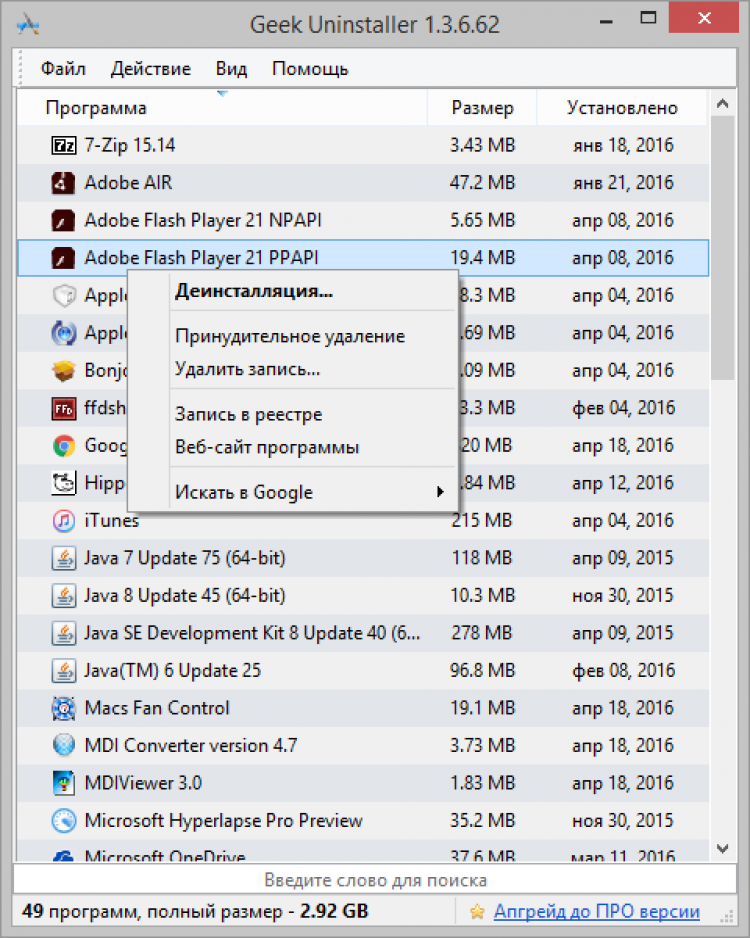The height and width of the screenshot is (938, 750).
Task: Select the 7-Zip 15.14 row name
Action: (x=130, y=145)
